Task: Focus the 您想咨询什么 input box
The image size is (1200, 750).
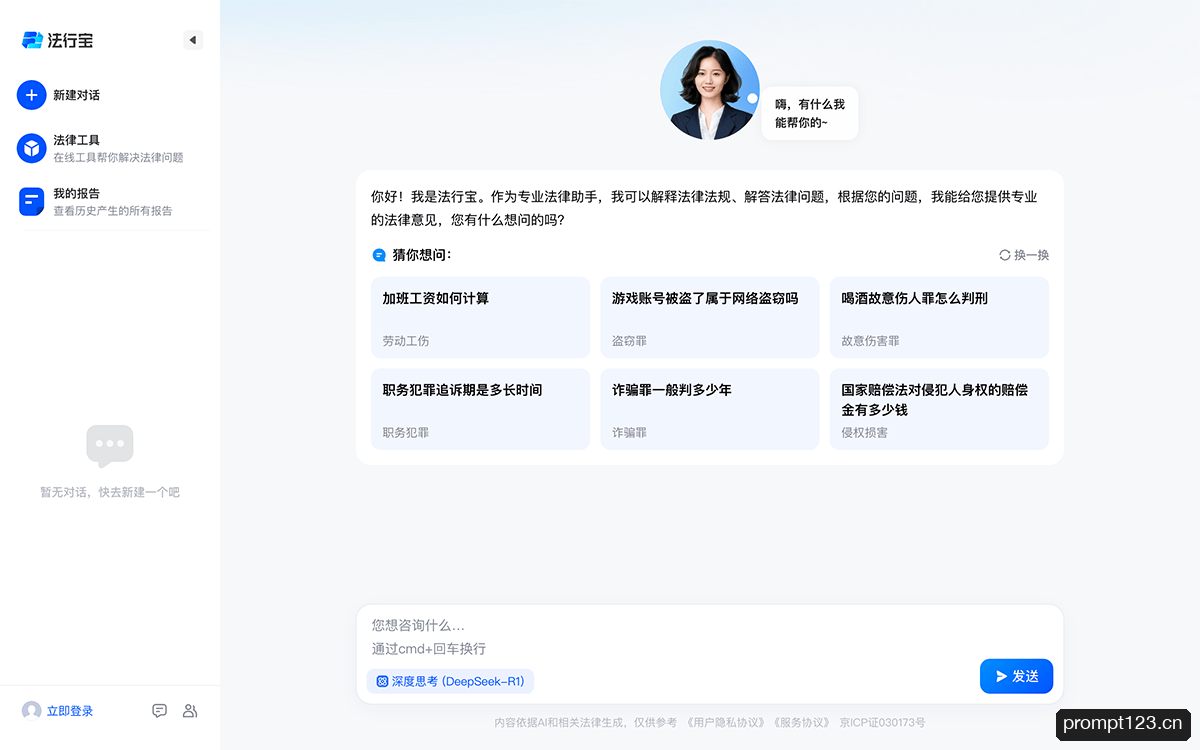Action: click(x=710, y=636)
